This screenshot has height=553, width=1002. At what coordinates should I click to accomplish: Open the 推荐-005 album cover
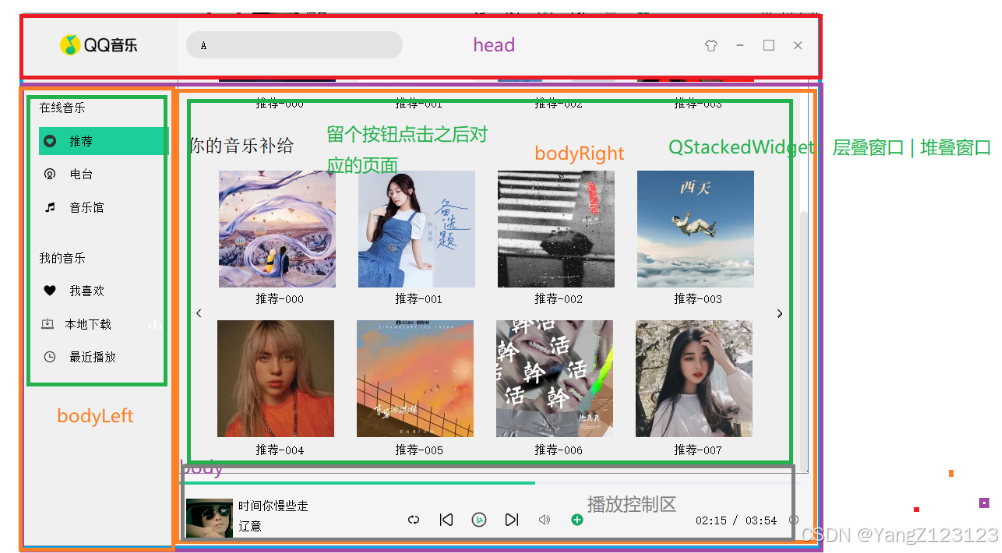(415, 378)
